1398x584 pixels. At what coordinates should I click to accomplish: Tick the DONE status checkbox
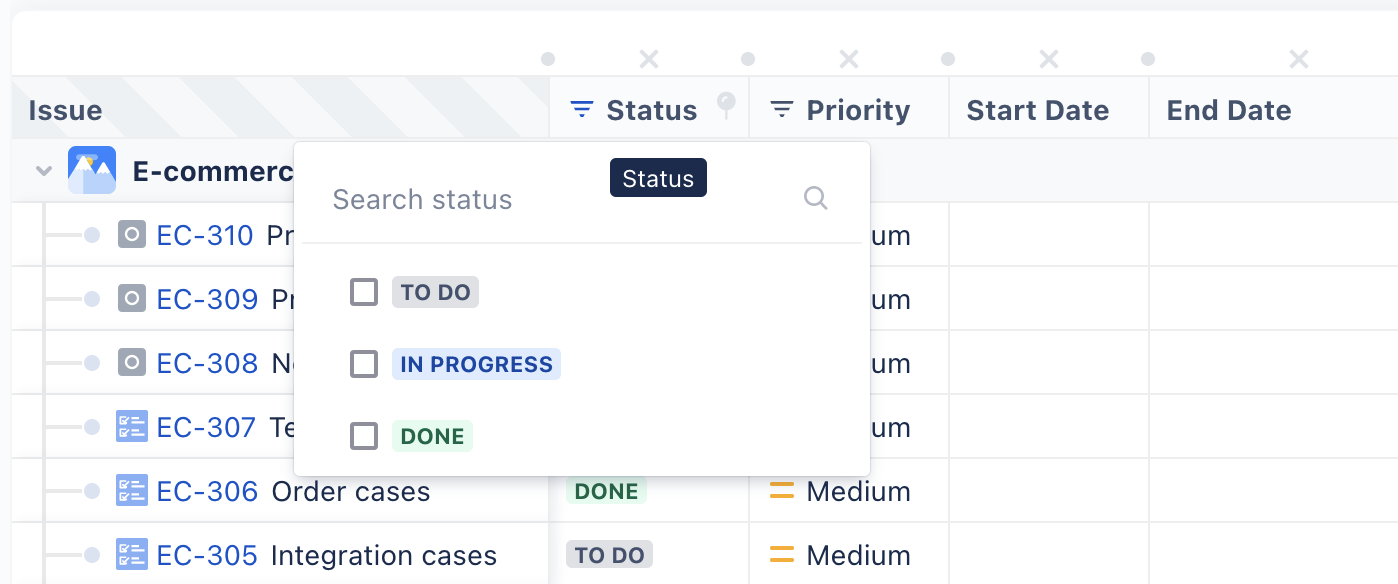(364, 436)
